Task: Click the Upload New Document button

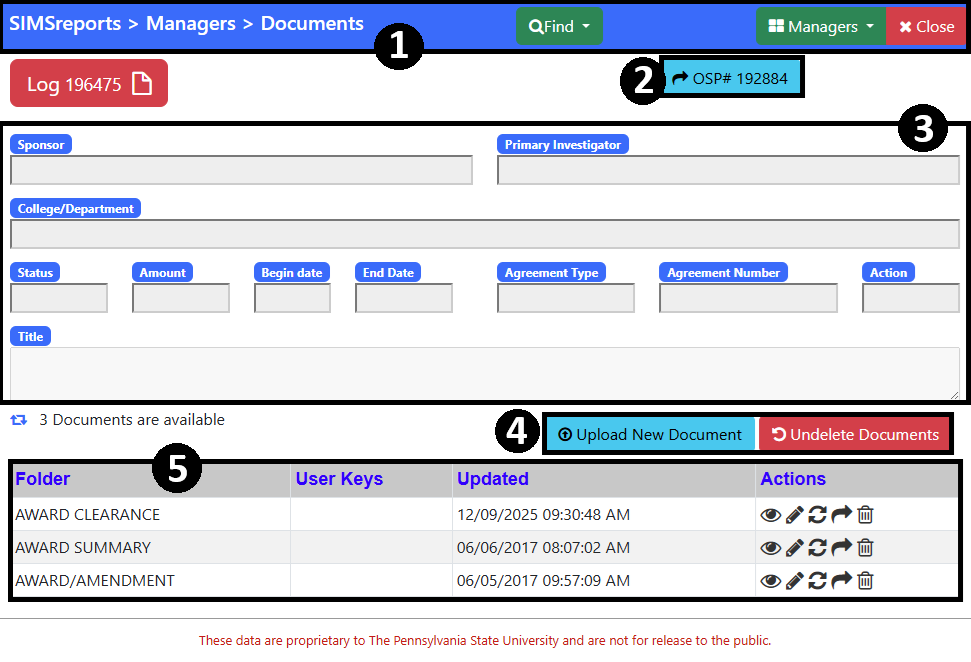Action: pos(650,433)
